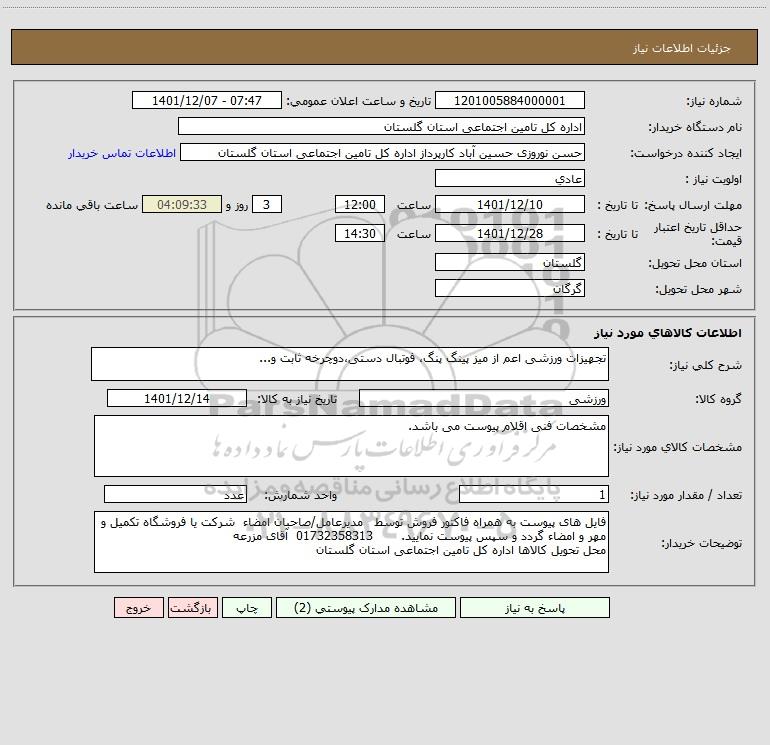The width and height of the screenshot is (770, 745).
Task: Click the خروج exit button
Action: (138, 607)
